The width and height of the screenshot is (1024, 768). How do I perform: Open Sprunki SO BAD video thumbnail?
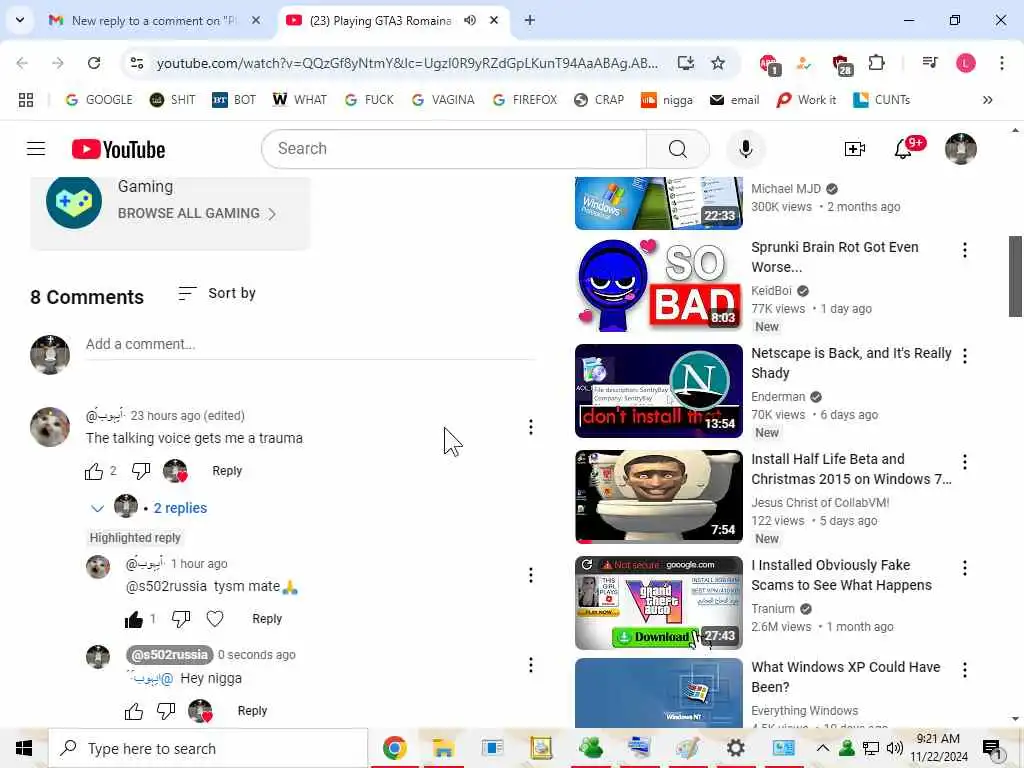tap(658, 285)
